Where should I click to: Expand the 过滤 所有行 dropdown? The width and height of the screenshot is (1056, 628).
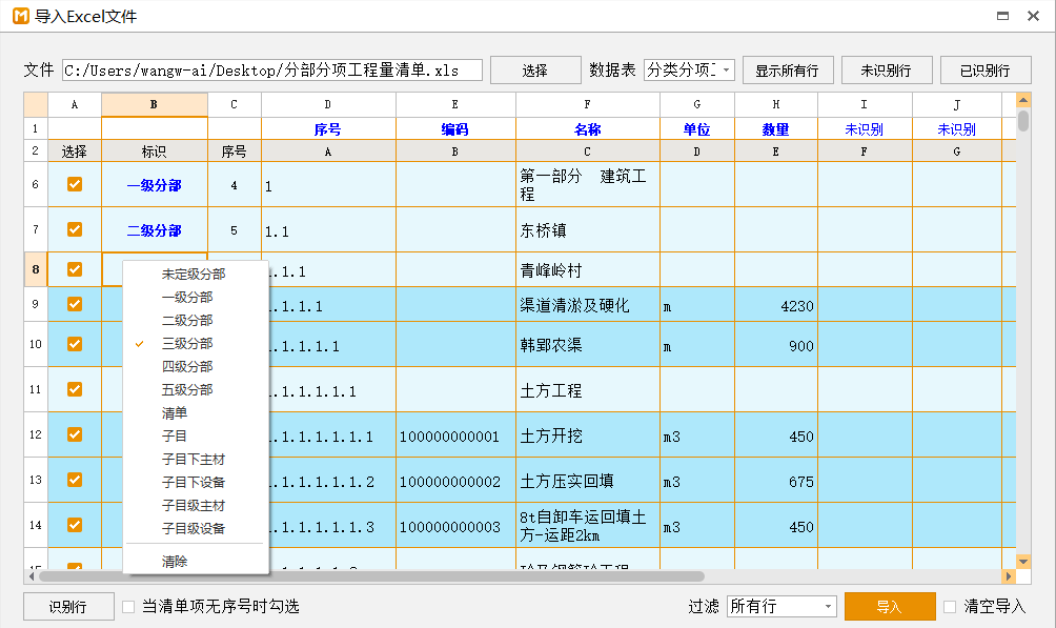tap(781, 607)
